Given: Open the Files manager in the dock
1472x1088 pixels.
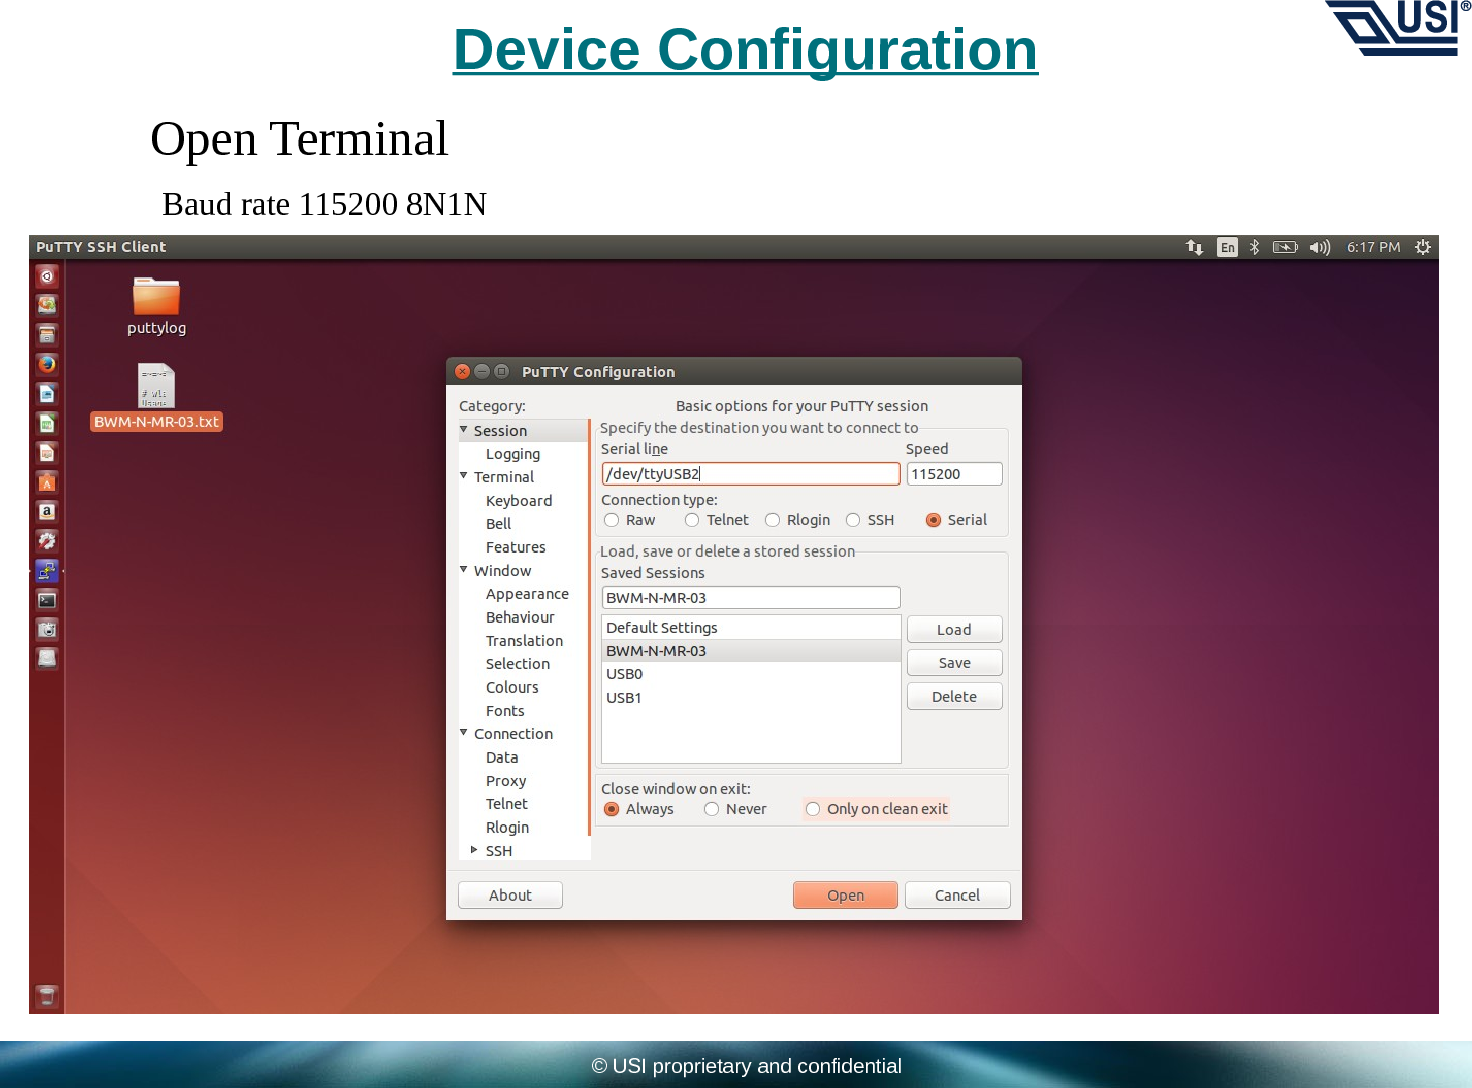Looking at the screenshot, I should pyautogui.click(x=47, y=335).
